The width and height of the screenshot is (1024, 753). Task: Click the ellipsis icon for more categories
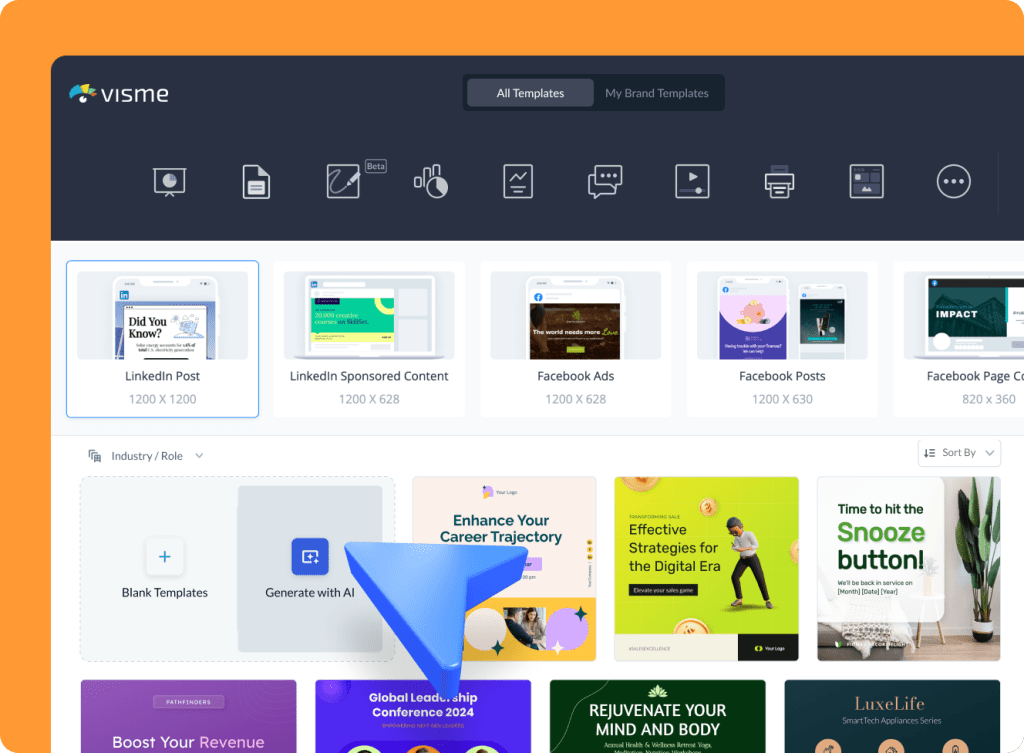[x=953, y=181]
